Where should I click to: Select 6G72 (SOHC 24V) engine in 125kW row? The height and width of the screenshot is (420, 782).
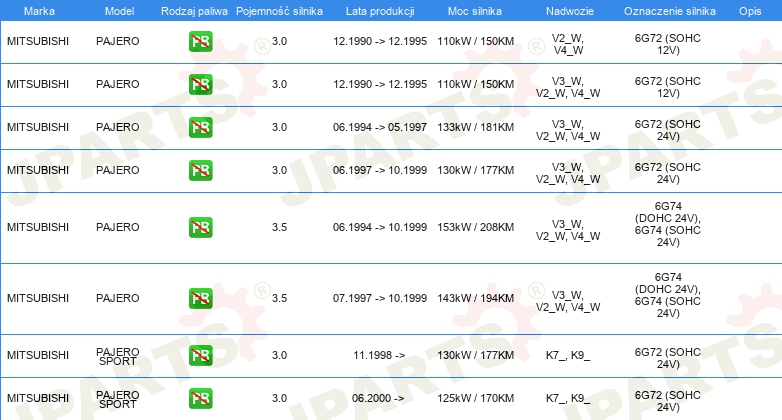point(668,401)
